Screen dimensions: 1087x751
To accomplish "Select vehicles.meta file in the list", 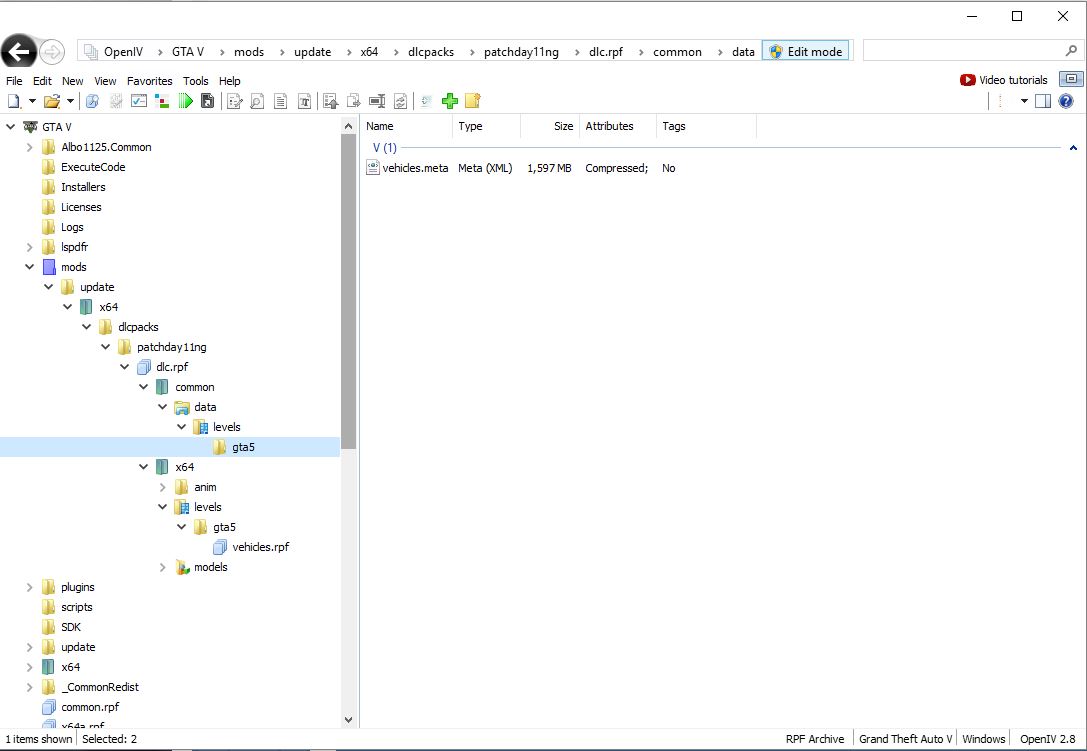I will 414,168.
